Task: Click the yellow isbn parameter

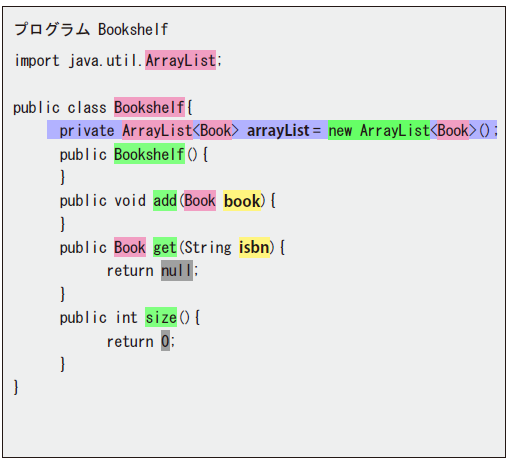Action: pos(254,247)
